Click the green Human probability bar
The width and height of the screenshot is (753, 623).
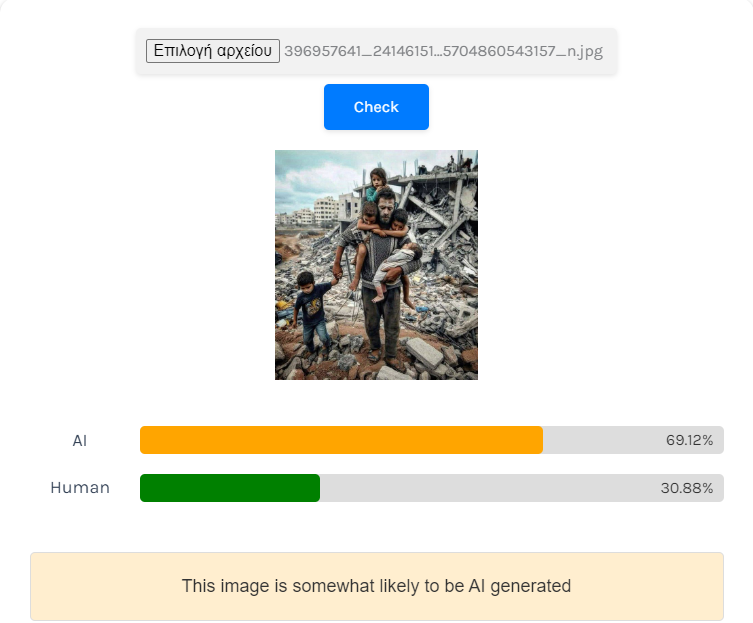[230, 488]
